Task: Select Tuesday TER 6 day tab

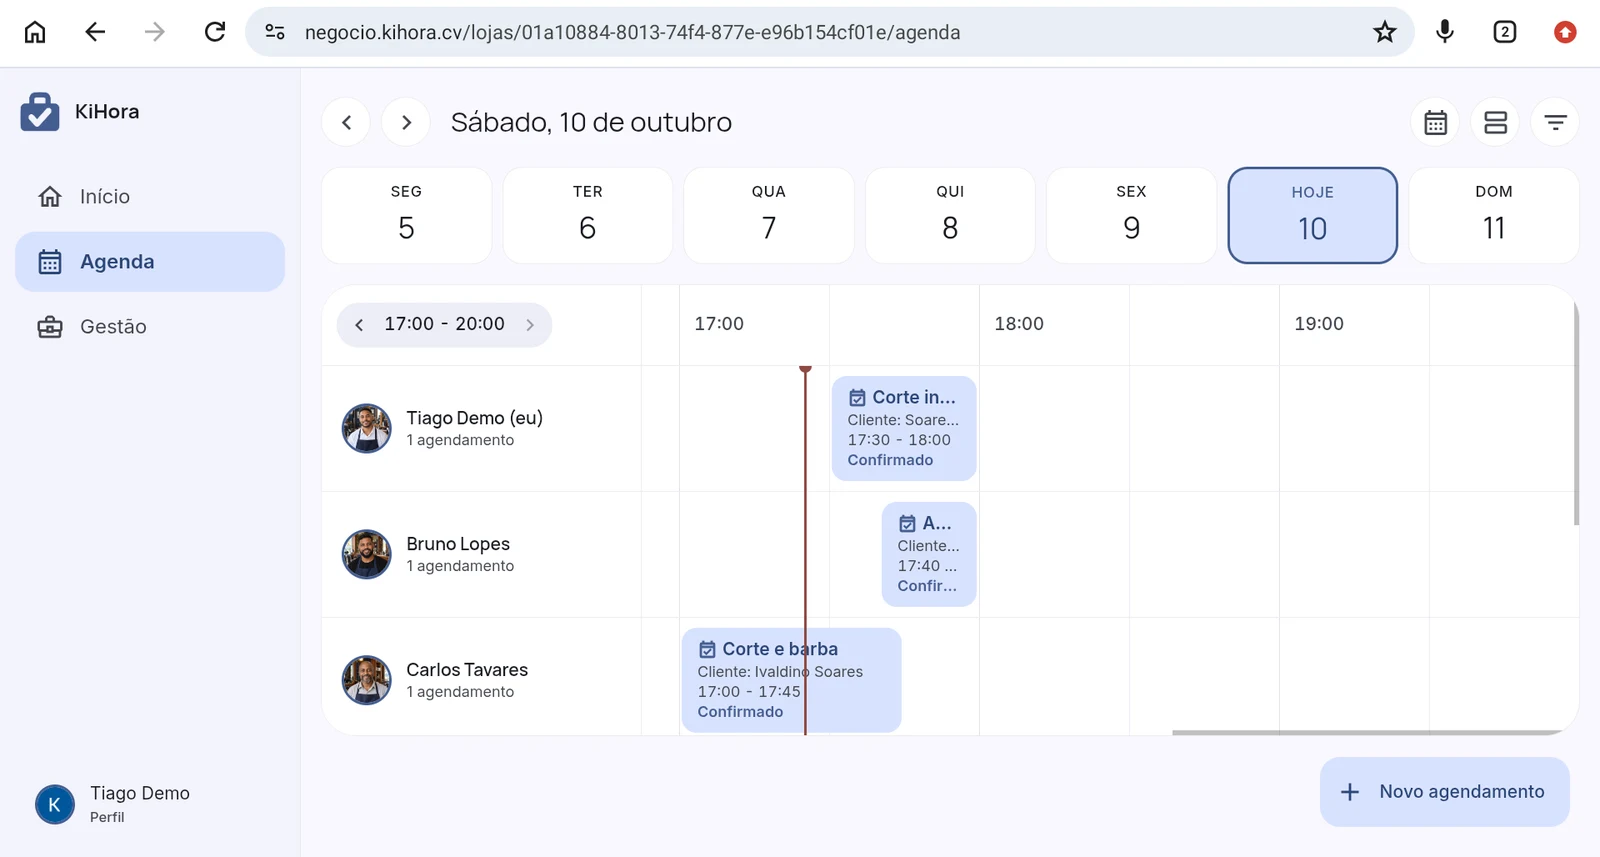Action: point(588,215)
